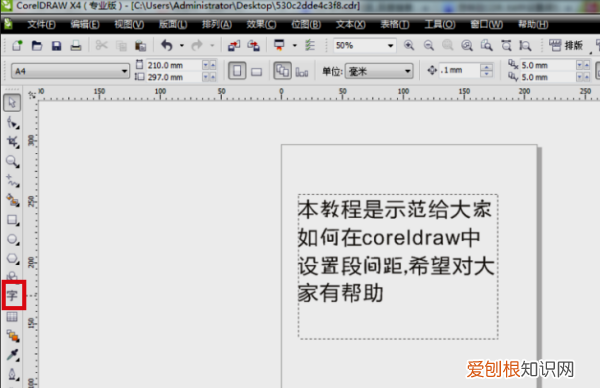The width and height of the screenshot is (600, 388).
Task: Select the Text tool 字
Action: point(12,295)
